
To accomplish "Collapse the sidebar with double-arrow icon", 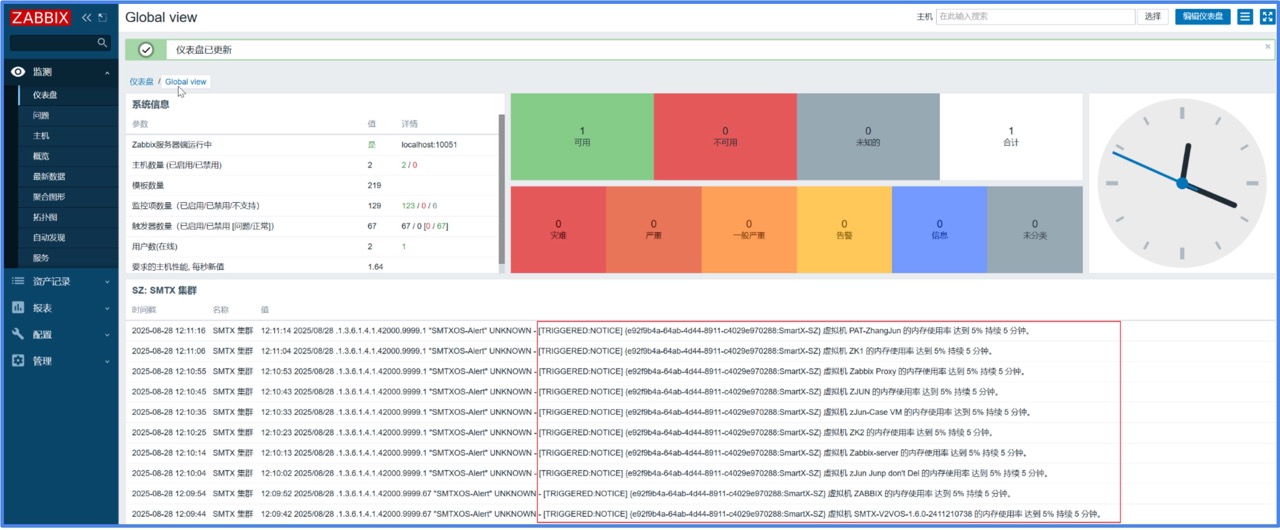I will tap(86, 17).
